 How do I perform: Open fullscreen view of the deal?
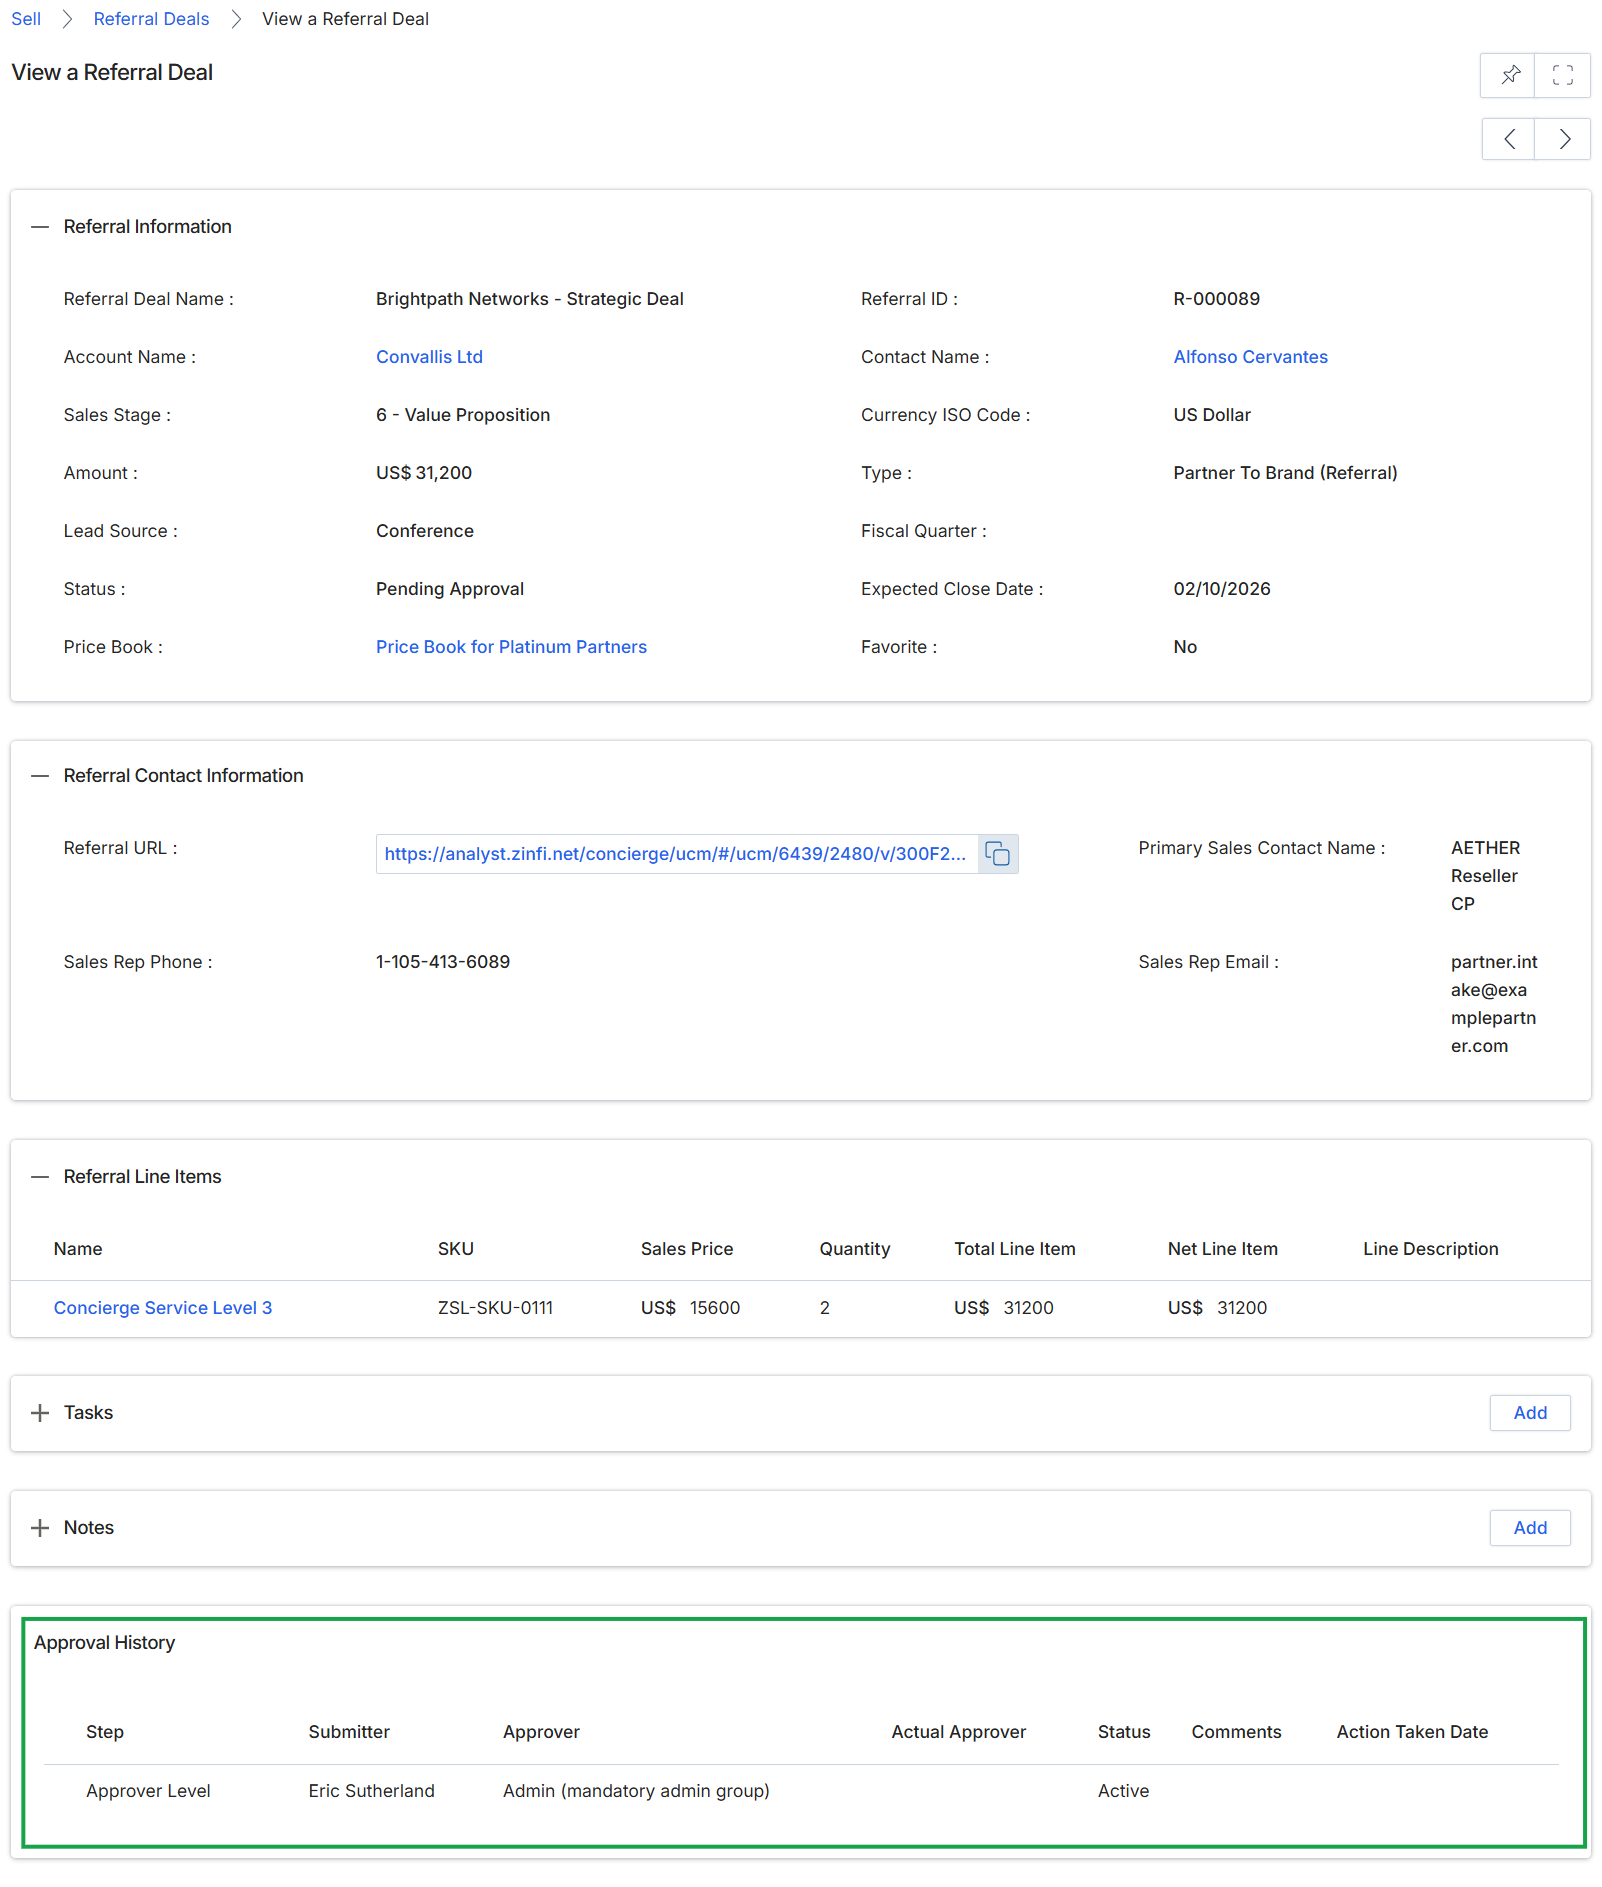1562,75
